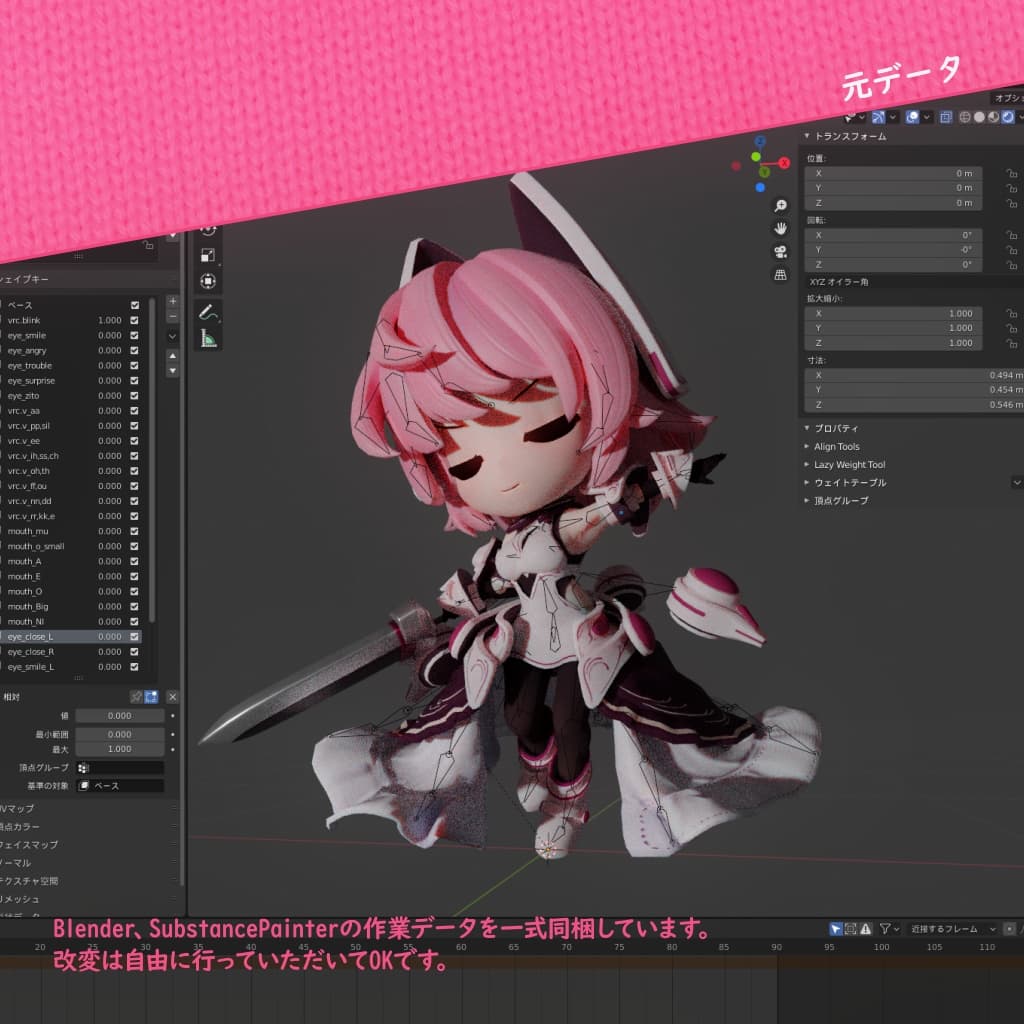The image size is (1024, 1024).
Task: Open shape key specials dropdown arrow
Action: (172, 336)
